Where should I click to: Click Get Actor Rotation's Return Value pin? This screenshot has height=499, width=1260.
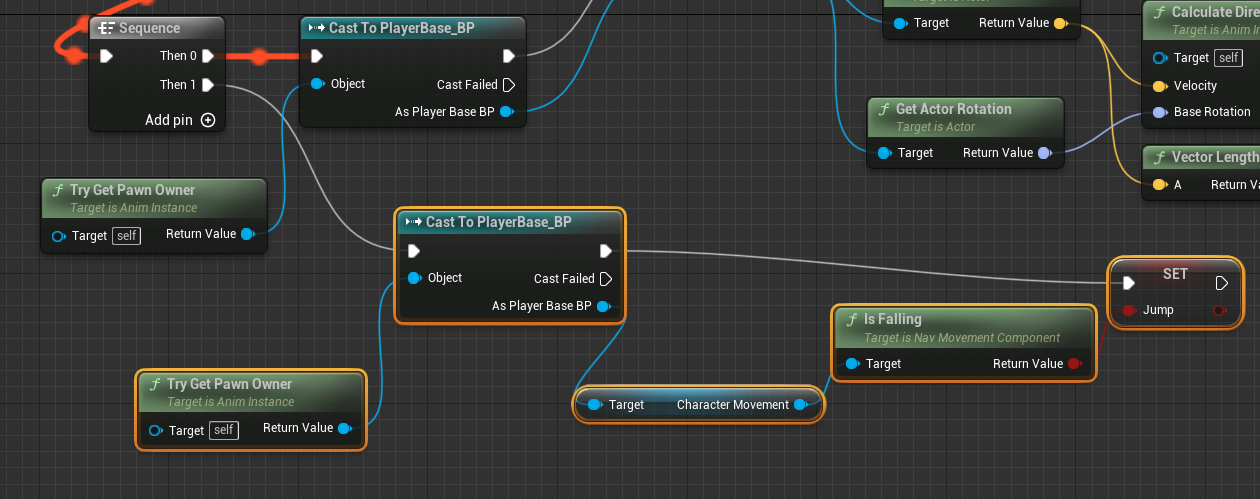(1045, 153)
